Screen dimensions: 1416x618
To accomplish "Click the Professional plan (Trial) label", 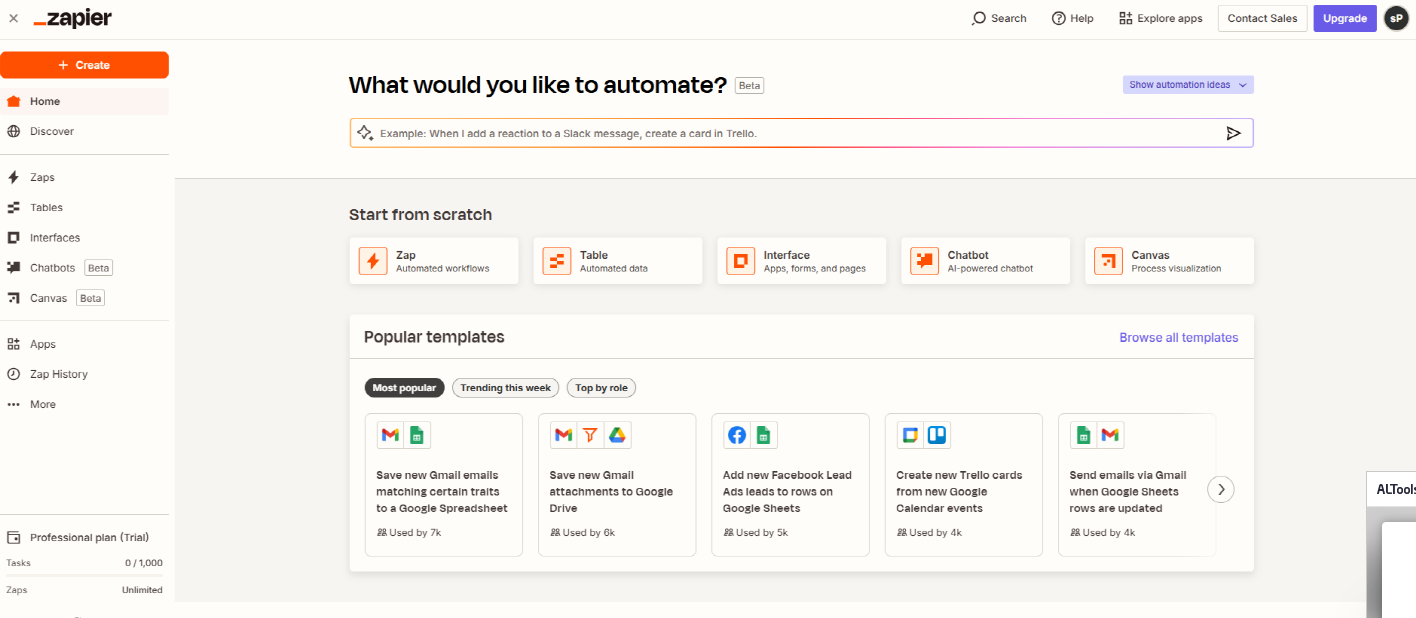I will tap(89, 537).
